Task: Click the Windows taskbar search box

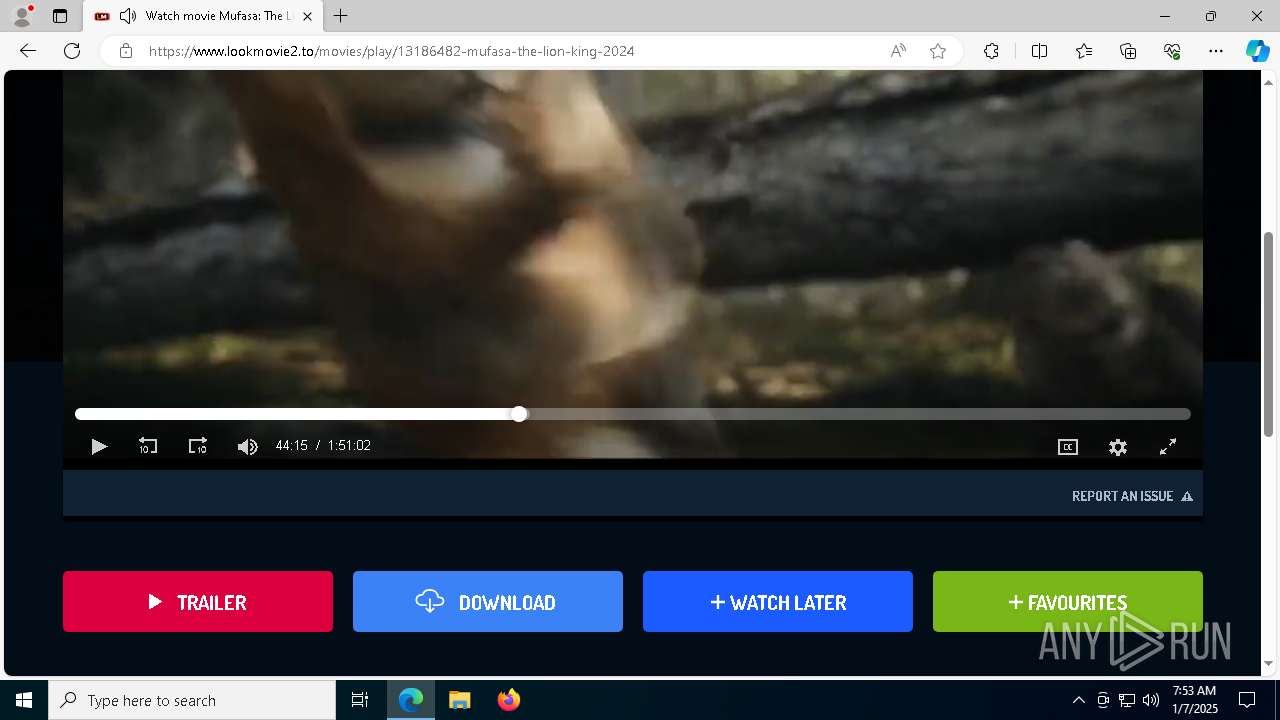Action: [192, 700]
